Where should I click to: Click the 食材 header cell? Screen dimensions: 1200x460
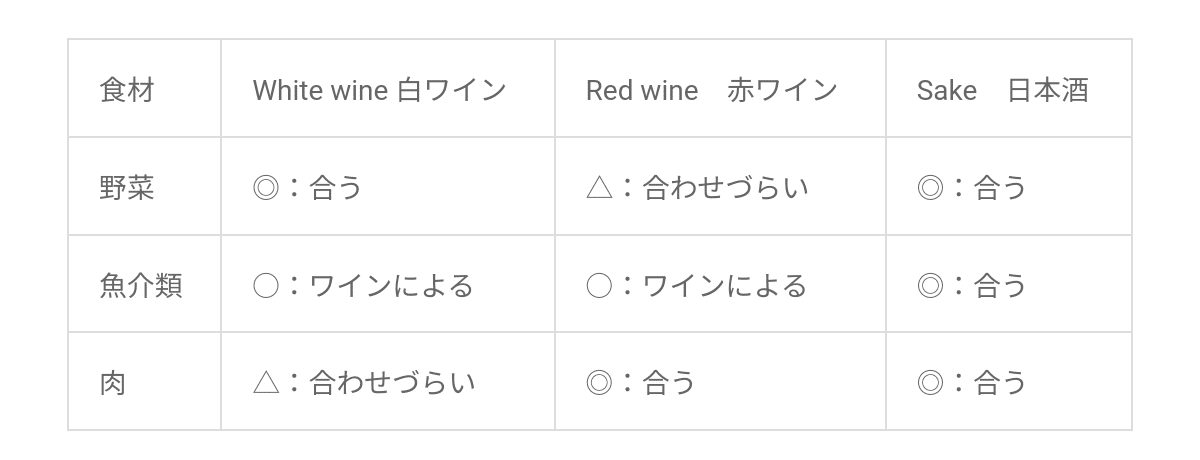127,90
